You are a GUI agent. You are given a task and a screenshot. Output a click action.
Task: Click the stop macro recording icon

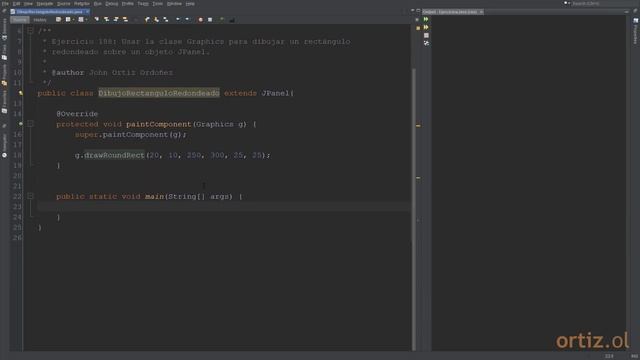210,19
